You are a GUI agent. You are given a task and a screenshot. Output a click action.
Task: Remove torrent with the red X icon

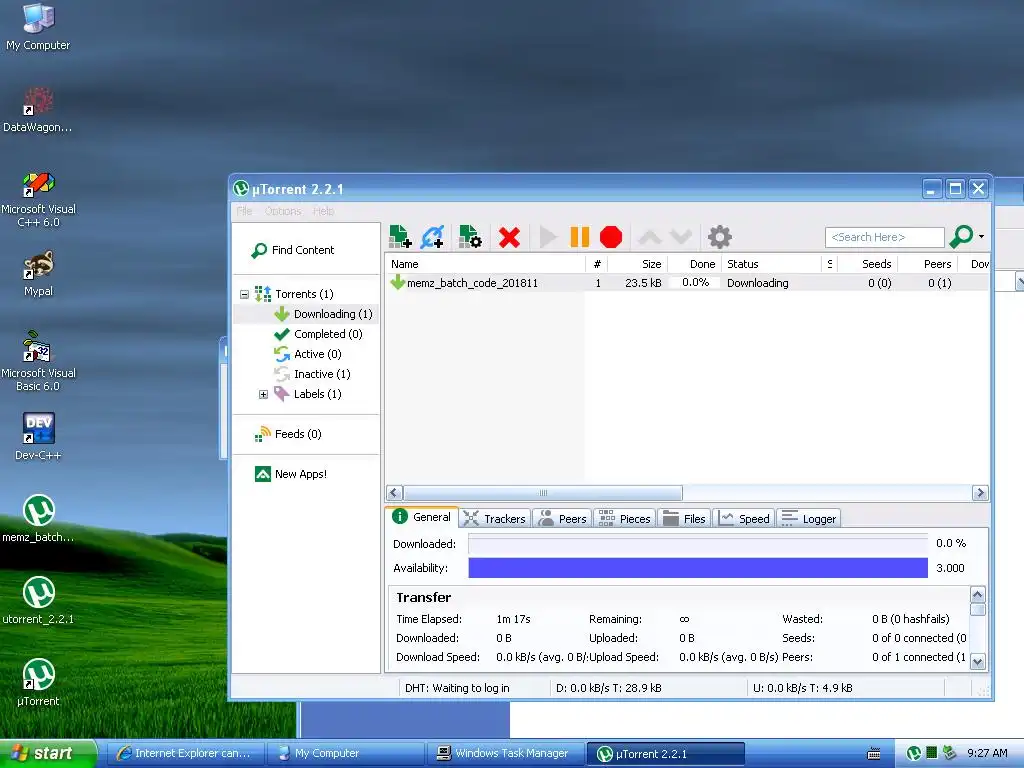(x=509, y=237)
